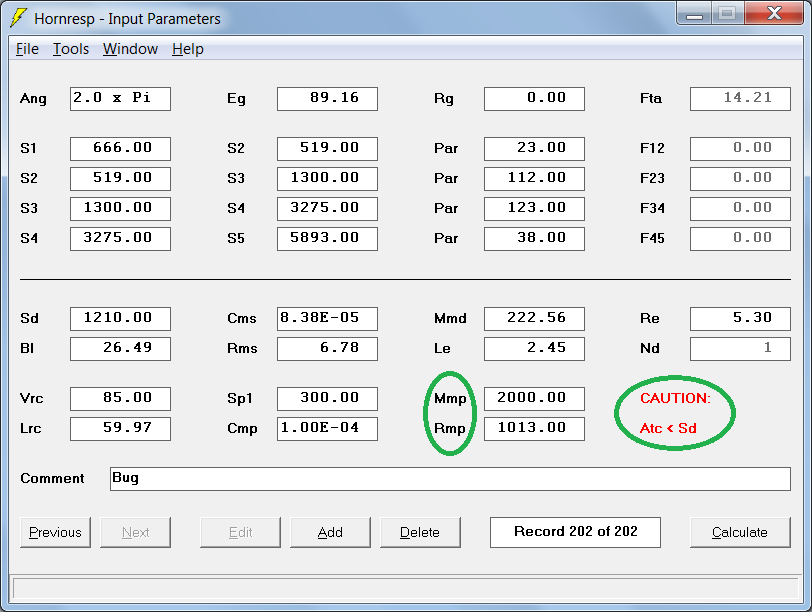Select the F45 field
This screenshot has height=612, width=812.
click(x=740, y=239)
